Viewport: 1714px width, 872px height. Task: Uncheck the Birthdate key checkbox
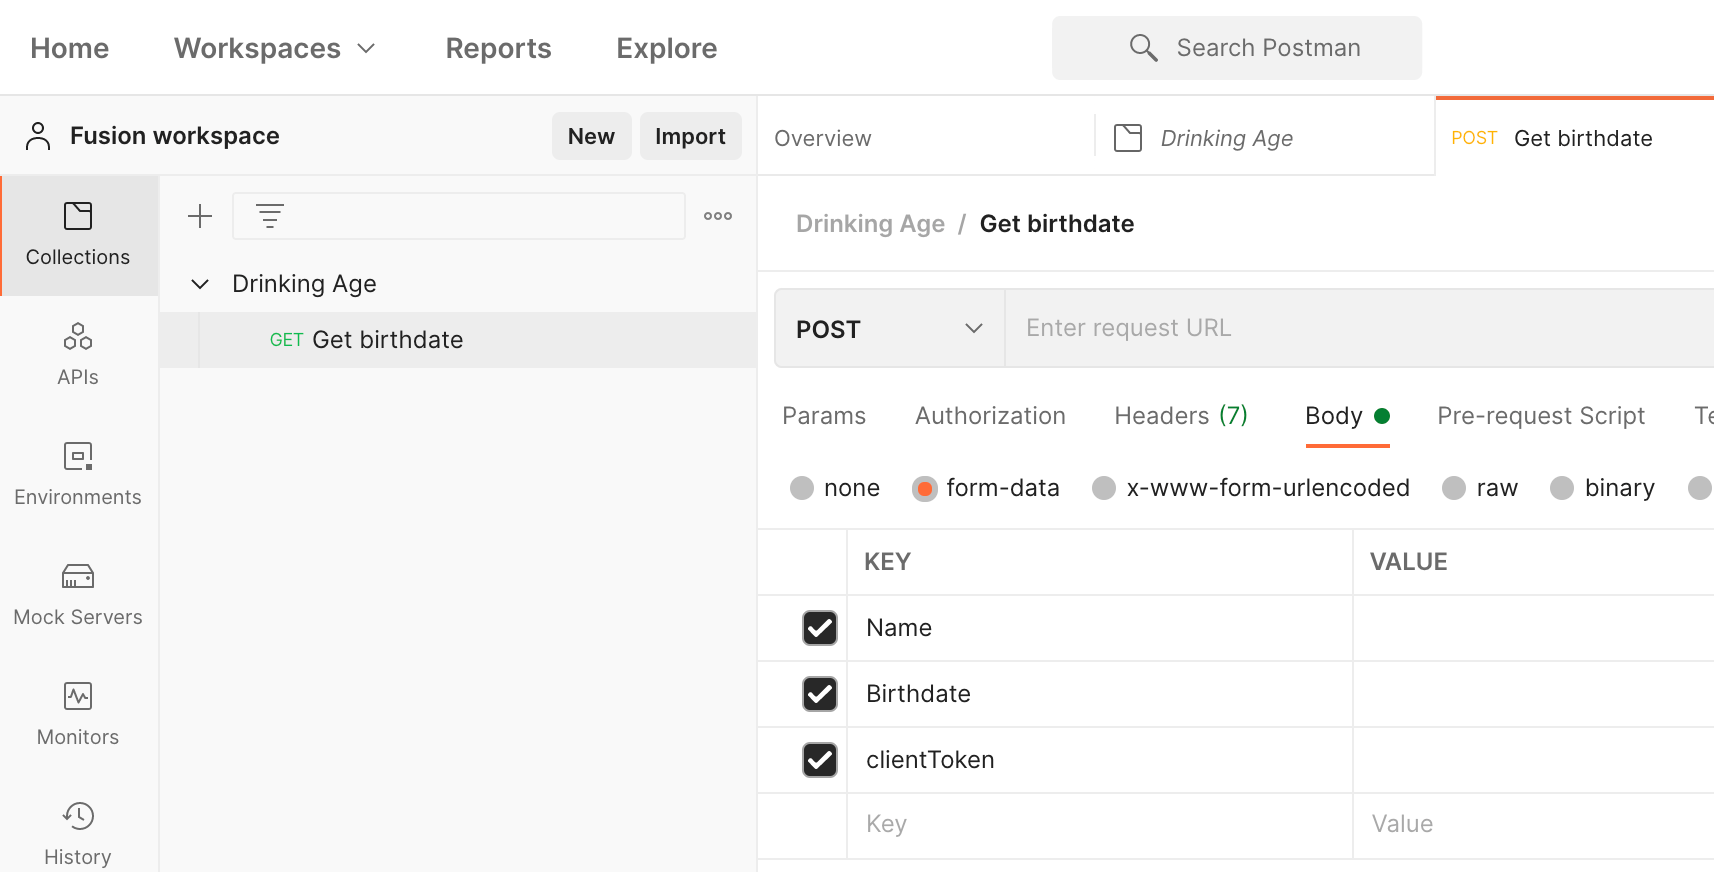point(820,694)
